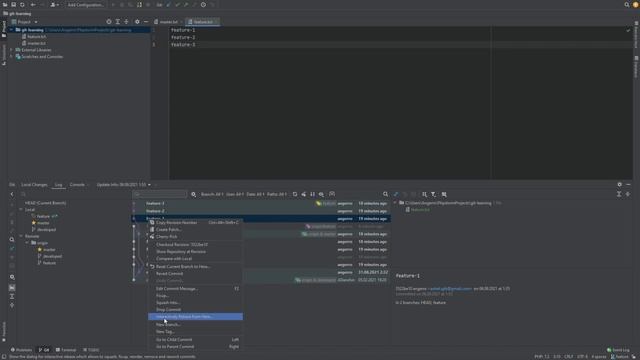This screenshot has width=640, height=360.
Task: Click Find magnifier icon in log
Action: click(385, 194)
